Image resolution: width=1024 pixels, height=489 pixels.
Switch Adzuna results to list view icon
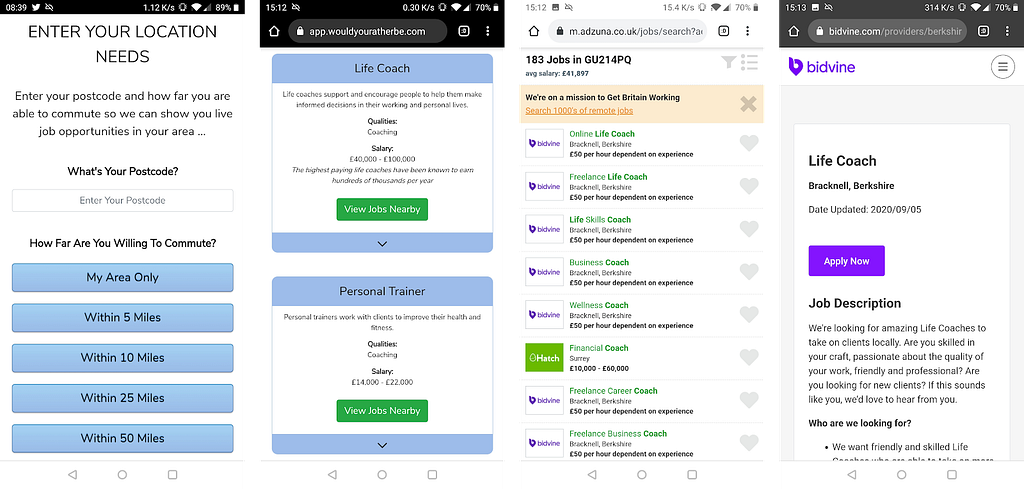pyautogui.click(x=749, y=62)
